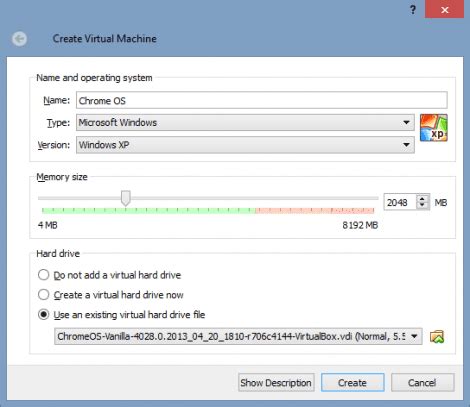Viewport: 470px width, 407px height.
Task: Open the help question mark
Action: pos(413,10)
